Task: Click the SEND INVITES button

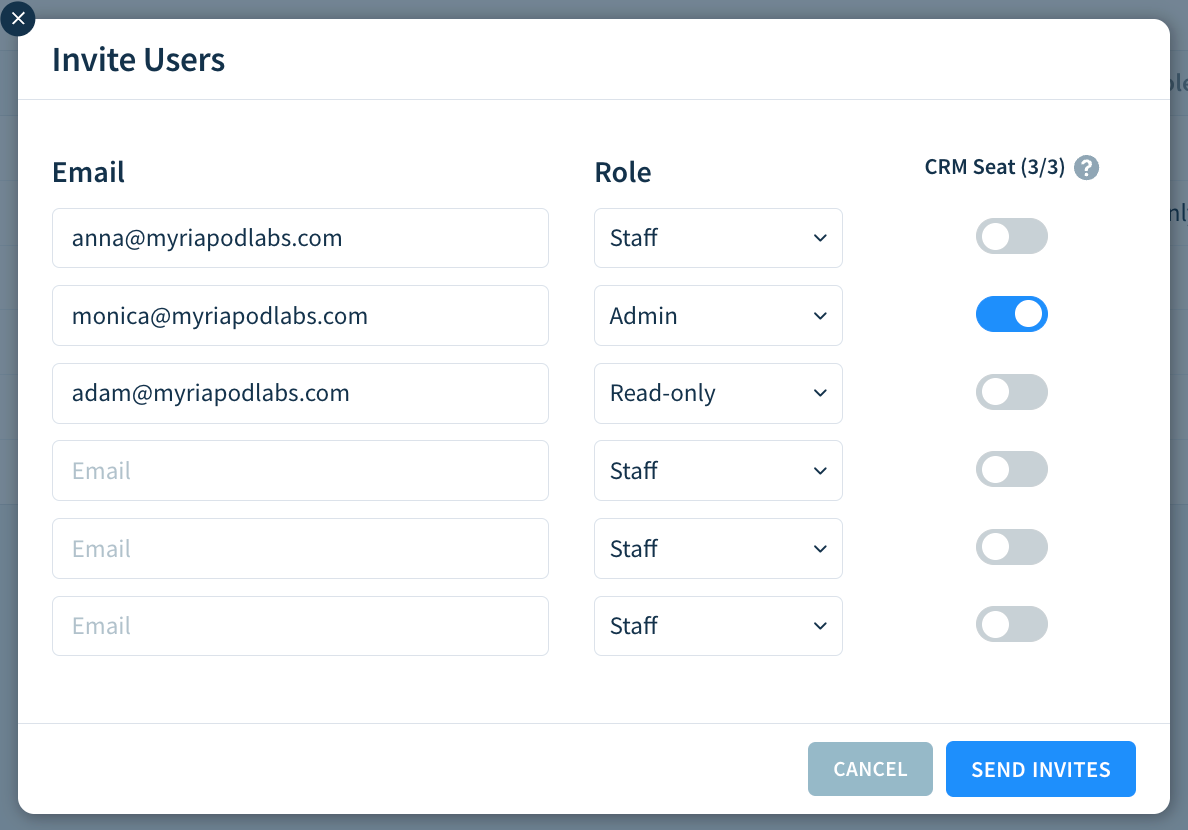Action: [1040, 769]
